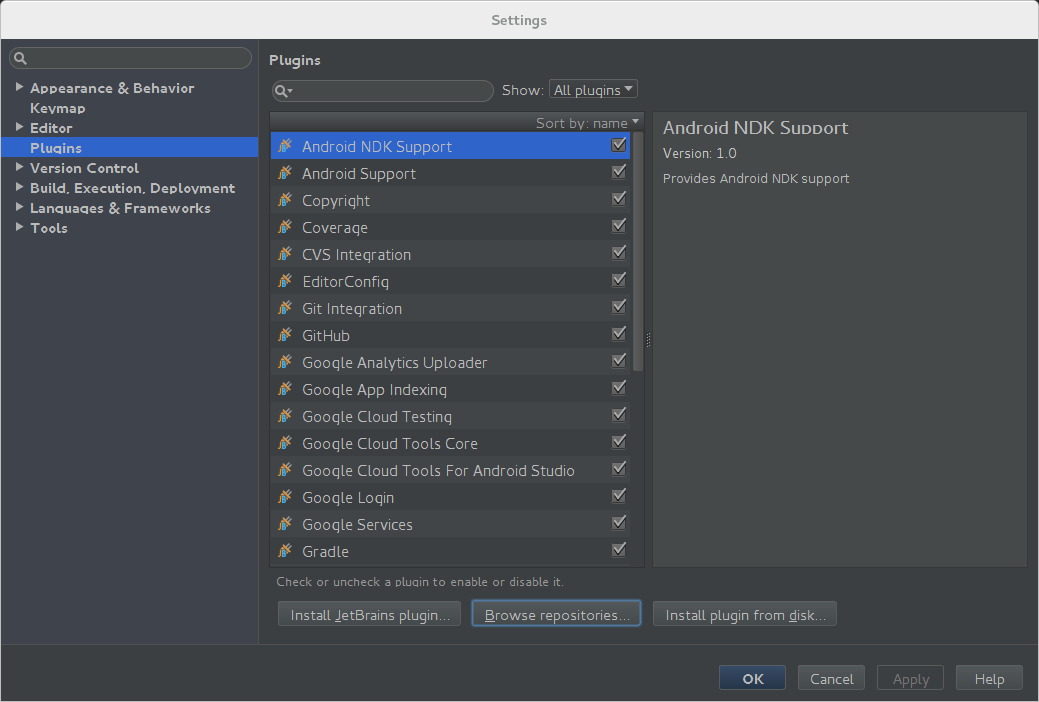Click the CVS Integration plugin icon

(285, 254)
